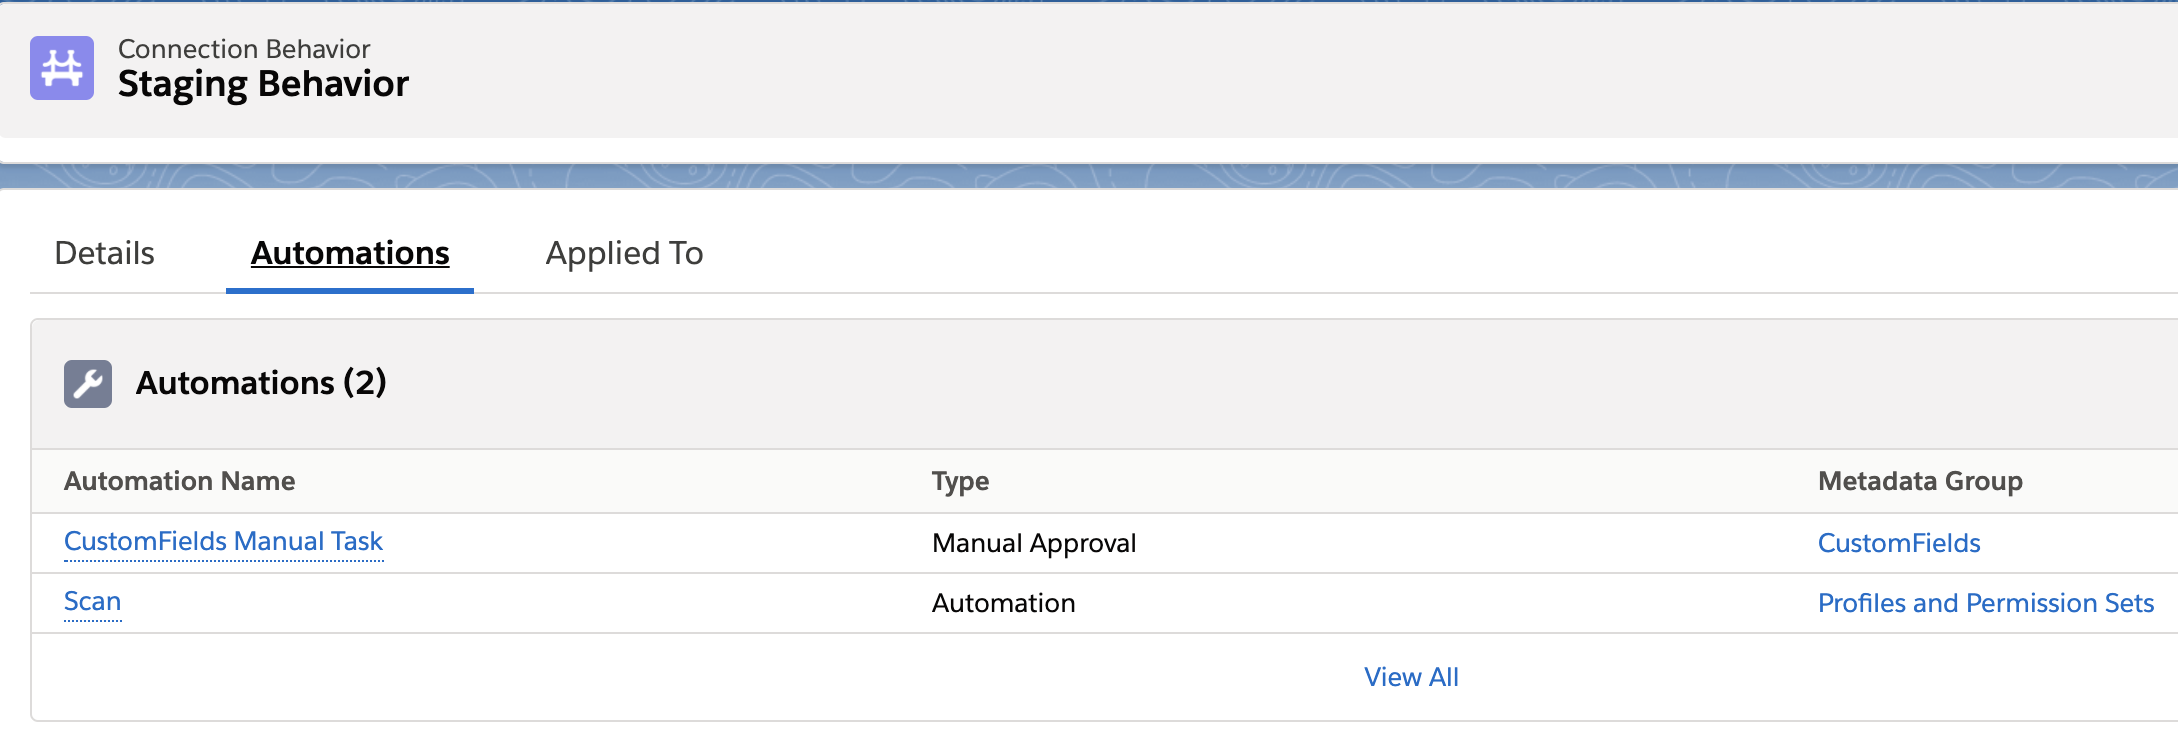
Task: Click the Connection Behavior object label
Action: tap(244, 49)
